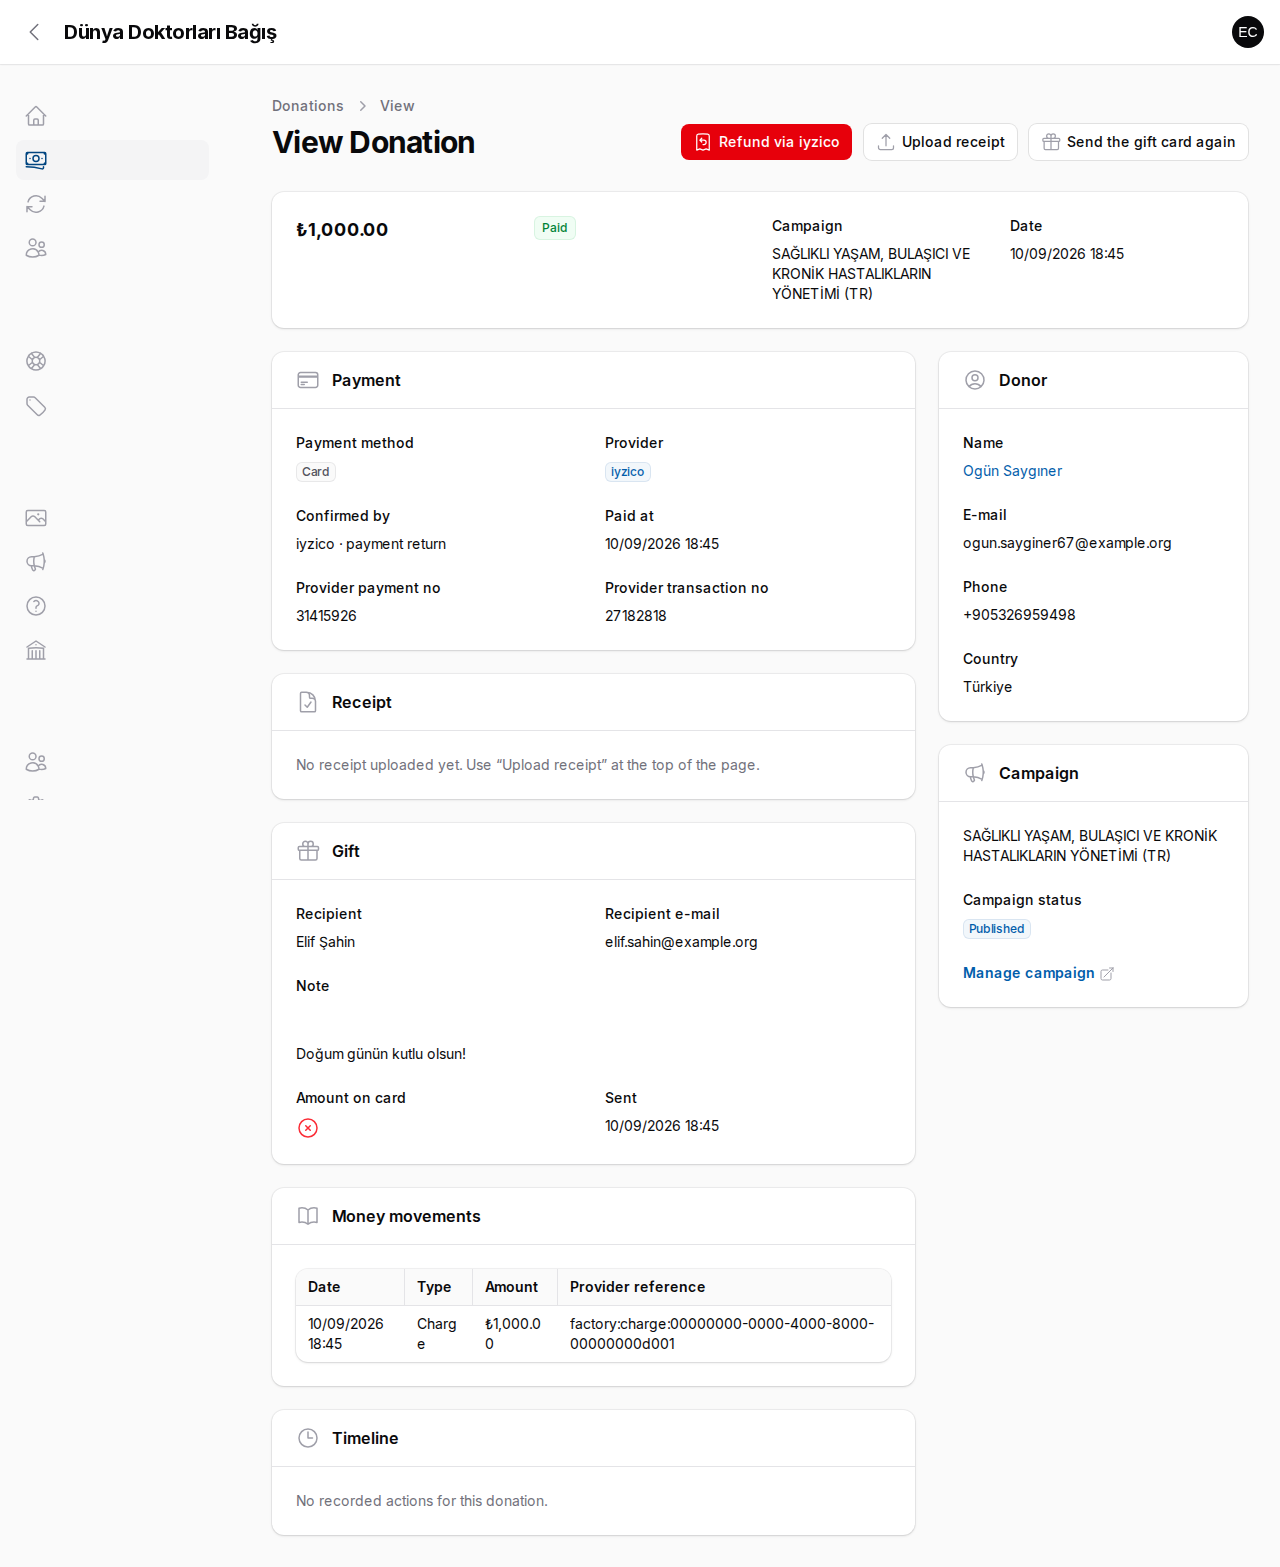Click the phone number +905326959498
Viewport: 1280px width, 1567px height.
tap(1019, 615)
